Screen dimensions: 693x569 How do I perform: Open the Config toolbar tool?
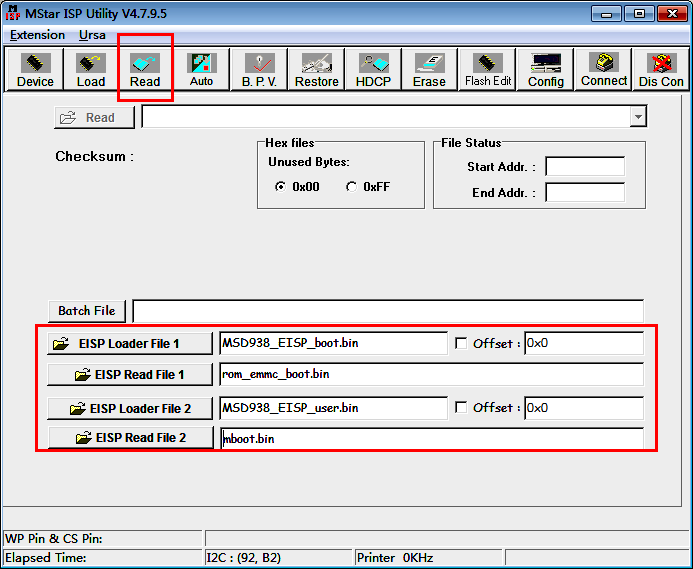pyautogui.click(x=546, y=70)
